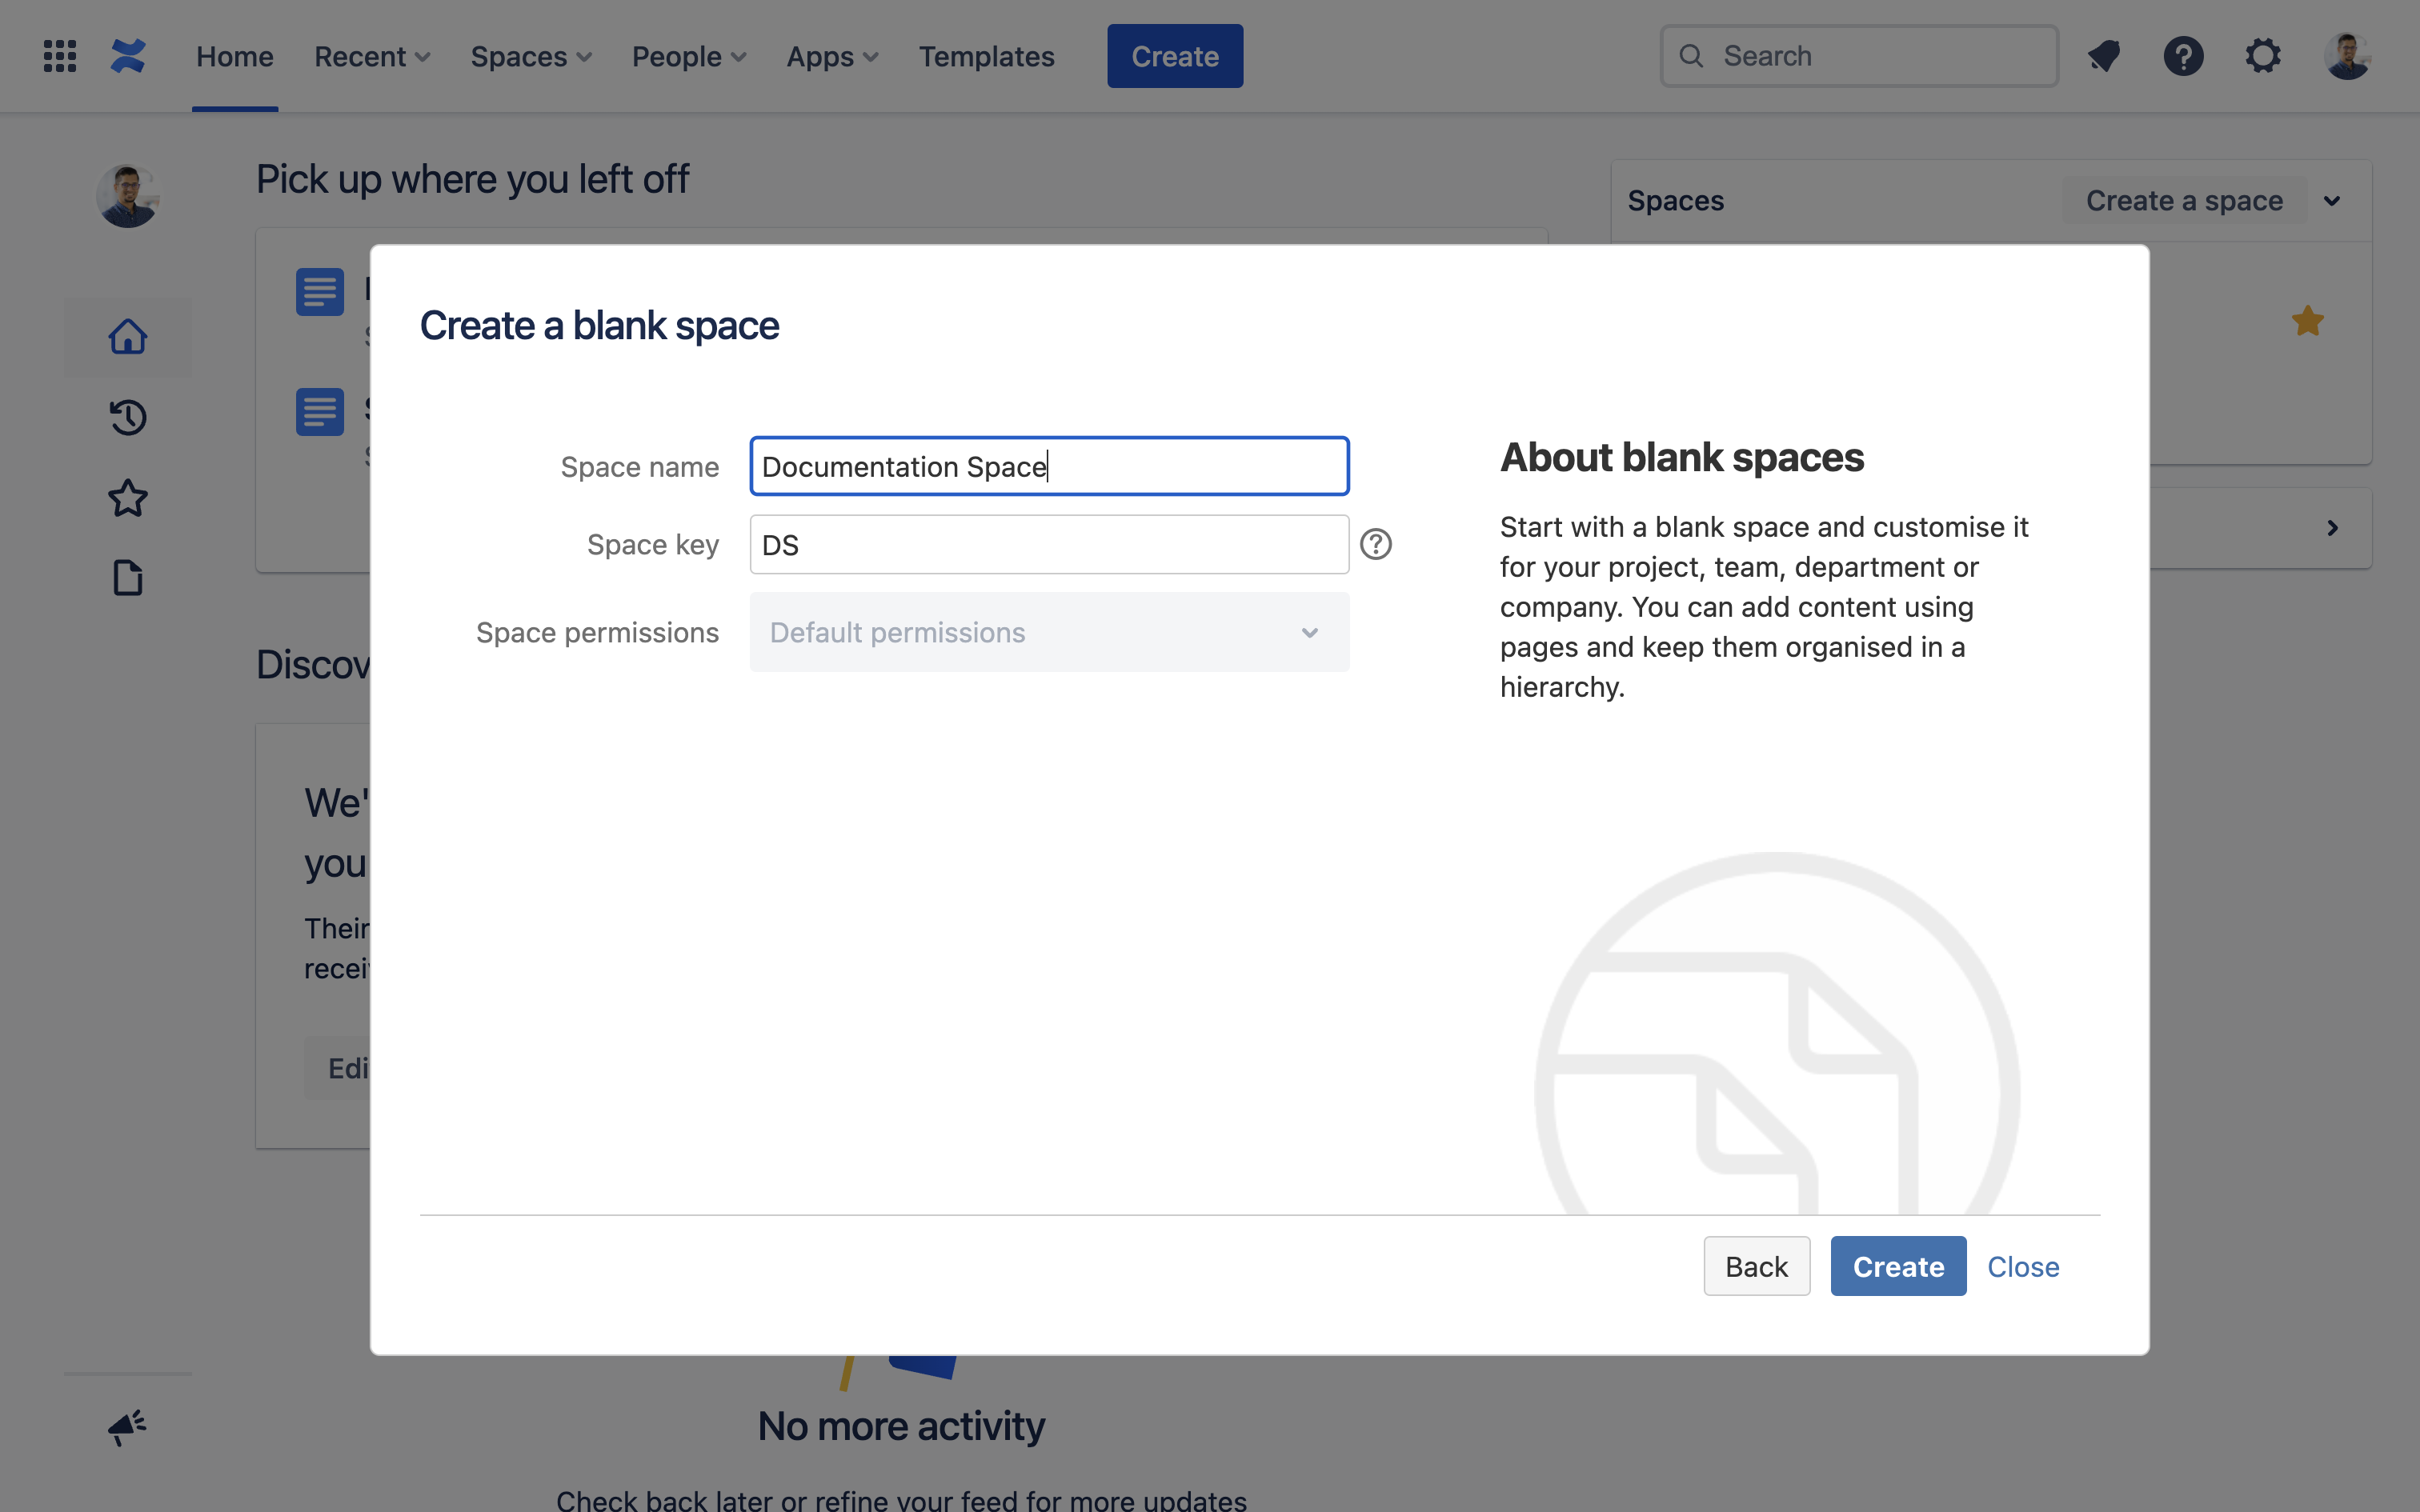Open the Templates menu item

[986, 57]
